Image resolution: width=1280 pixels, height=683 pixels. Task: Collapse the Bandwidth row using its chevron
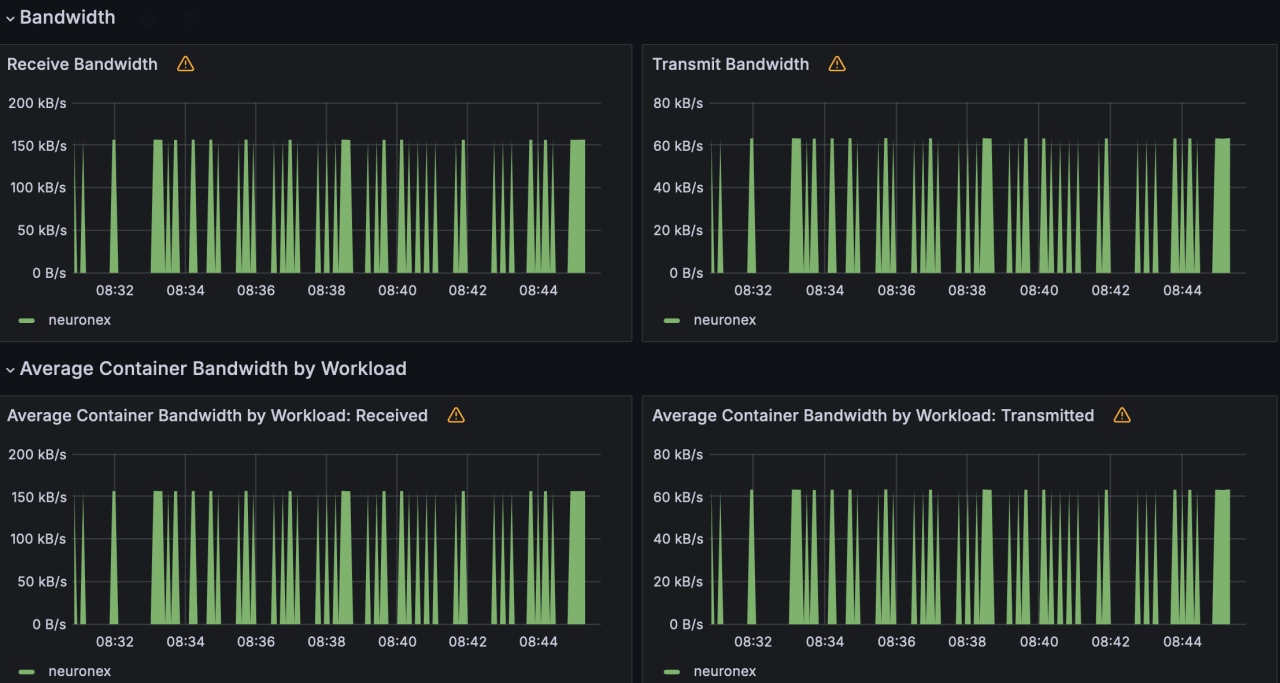(x=10, y=18)
